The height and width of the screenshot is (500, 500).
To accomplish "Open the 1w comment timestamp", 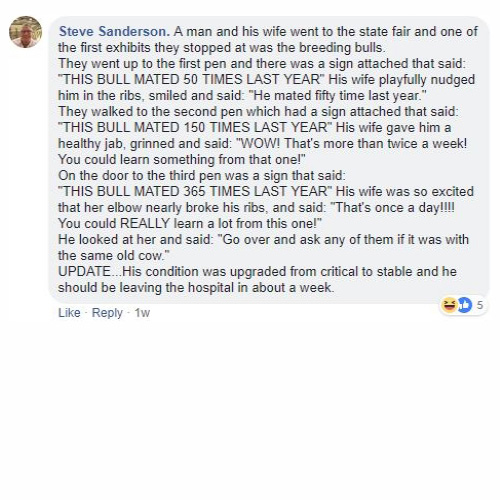I will point(142,313).
